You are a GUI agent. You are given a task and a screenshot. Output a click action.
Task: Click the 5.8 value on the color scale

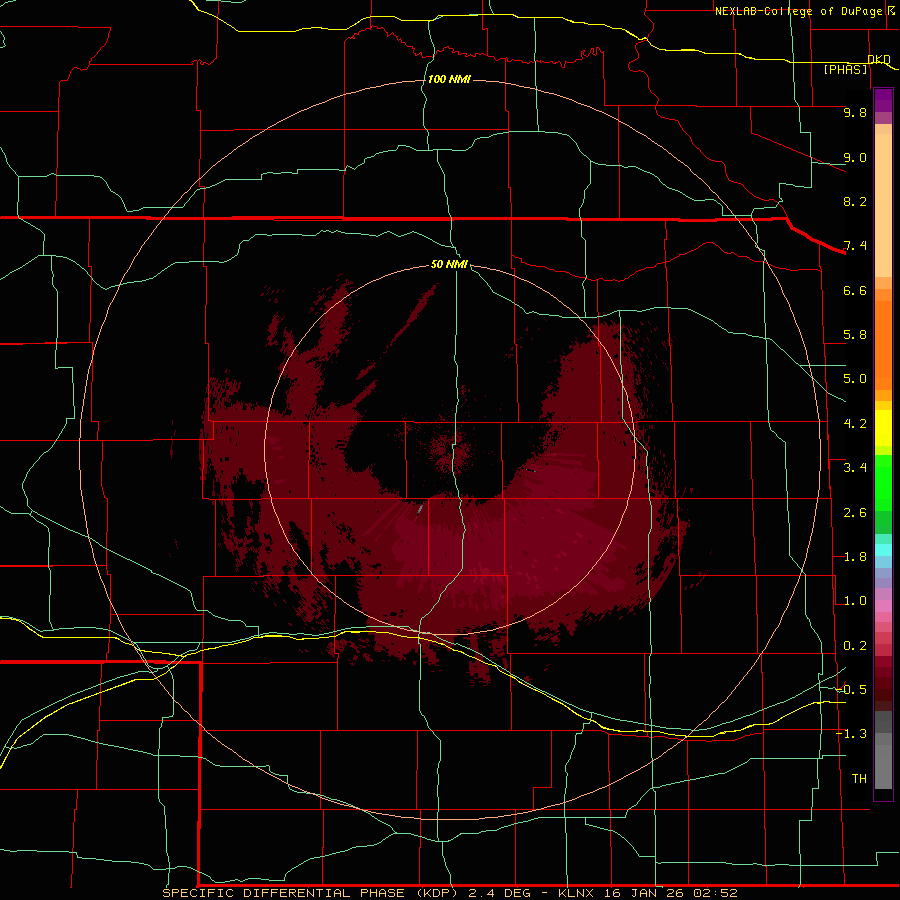click(855, 335)
